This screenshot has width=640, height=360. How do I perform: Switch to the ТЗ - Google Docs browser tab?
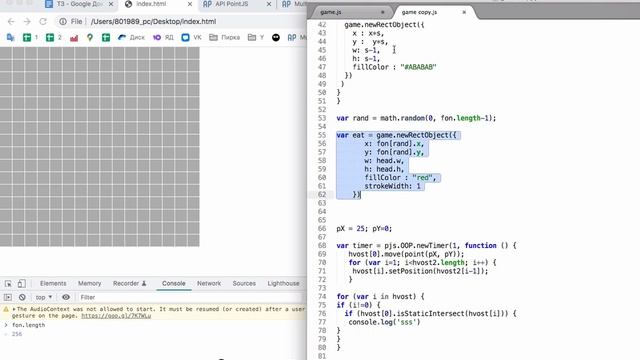point(80,4)
